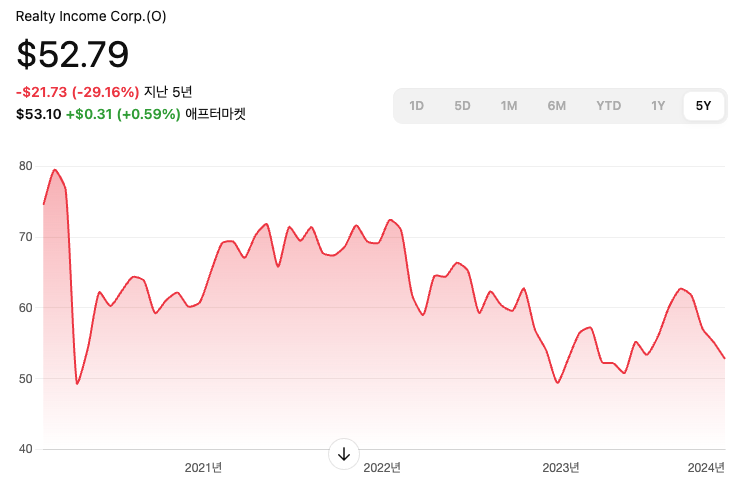Click the Realty Income Corp.(O) title
732x487 pixels.
pyautogui.click(x=91, y=16)
